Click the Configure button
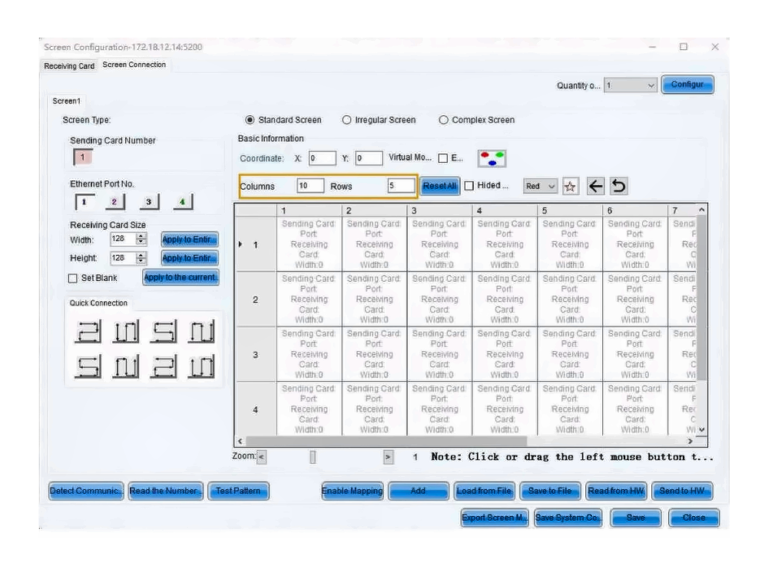Screen dimensions: 768x576 pos(687,84)
